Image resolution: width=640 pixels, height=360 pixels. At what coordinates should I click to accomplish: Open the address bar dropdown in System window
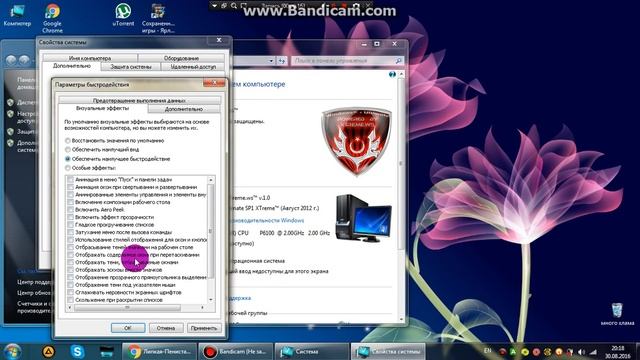click(271, 61)
